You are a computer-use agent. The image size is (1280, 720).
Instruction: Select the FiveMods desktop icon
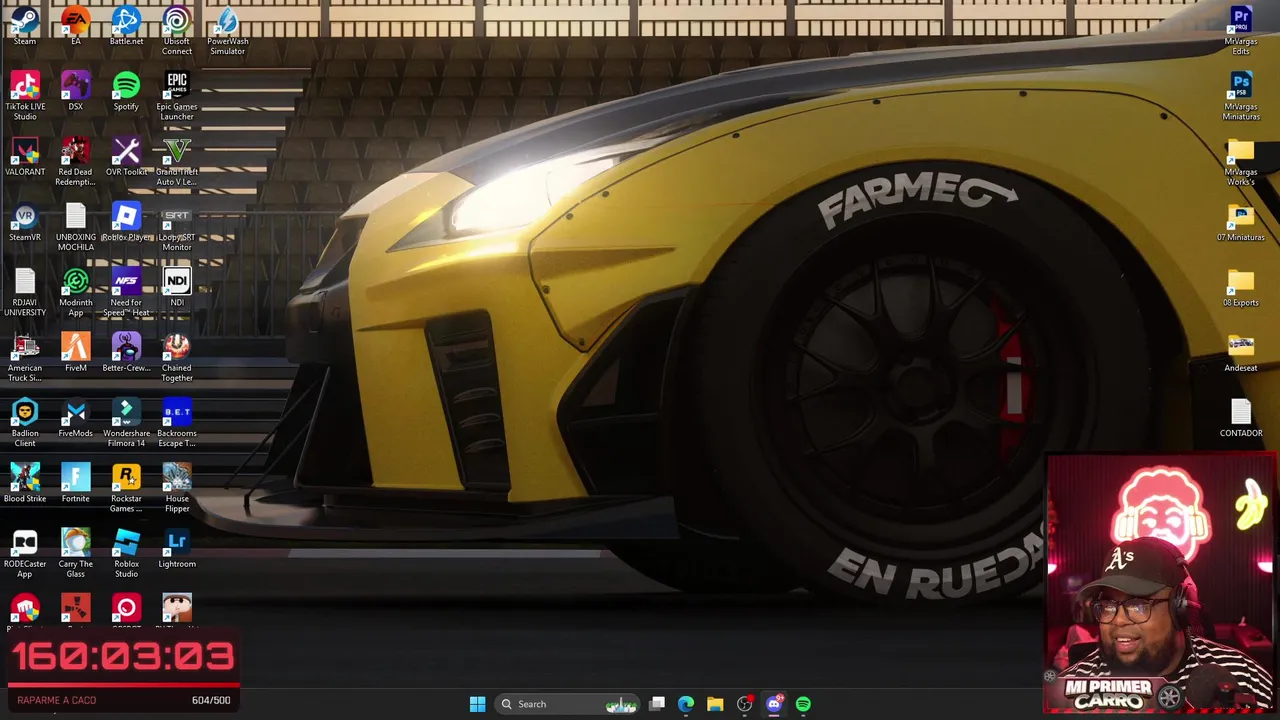click(76, 418)
